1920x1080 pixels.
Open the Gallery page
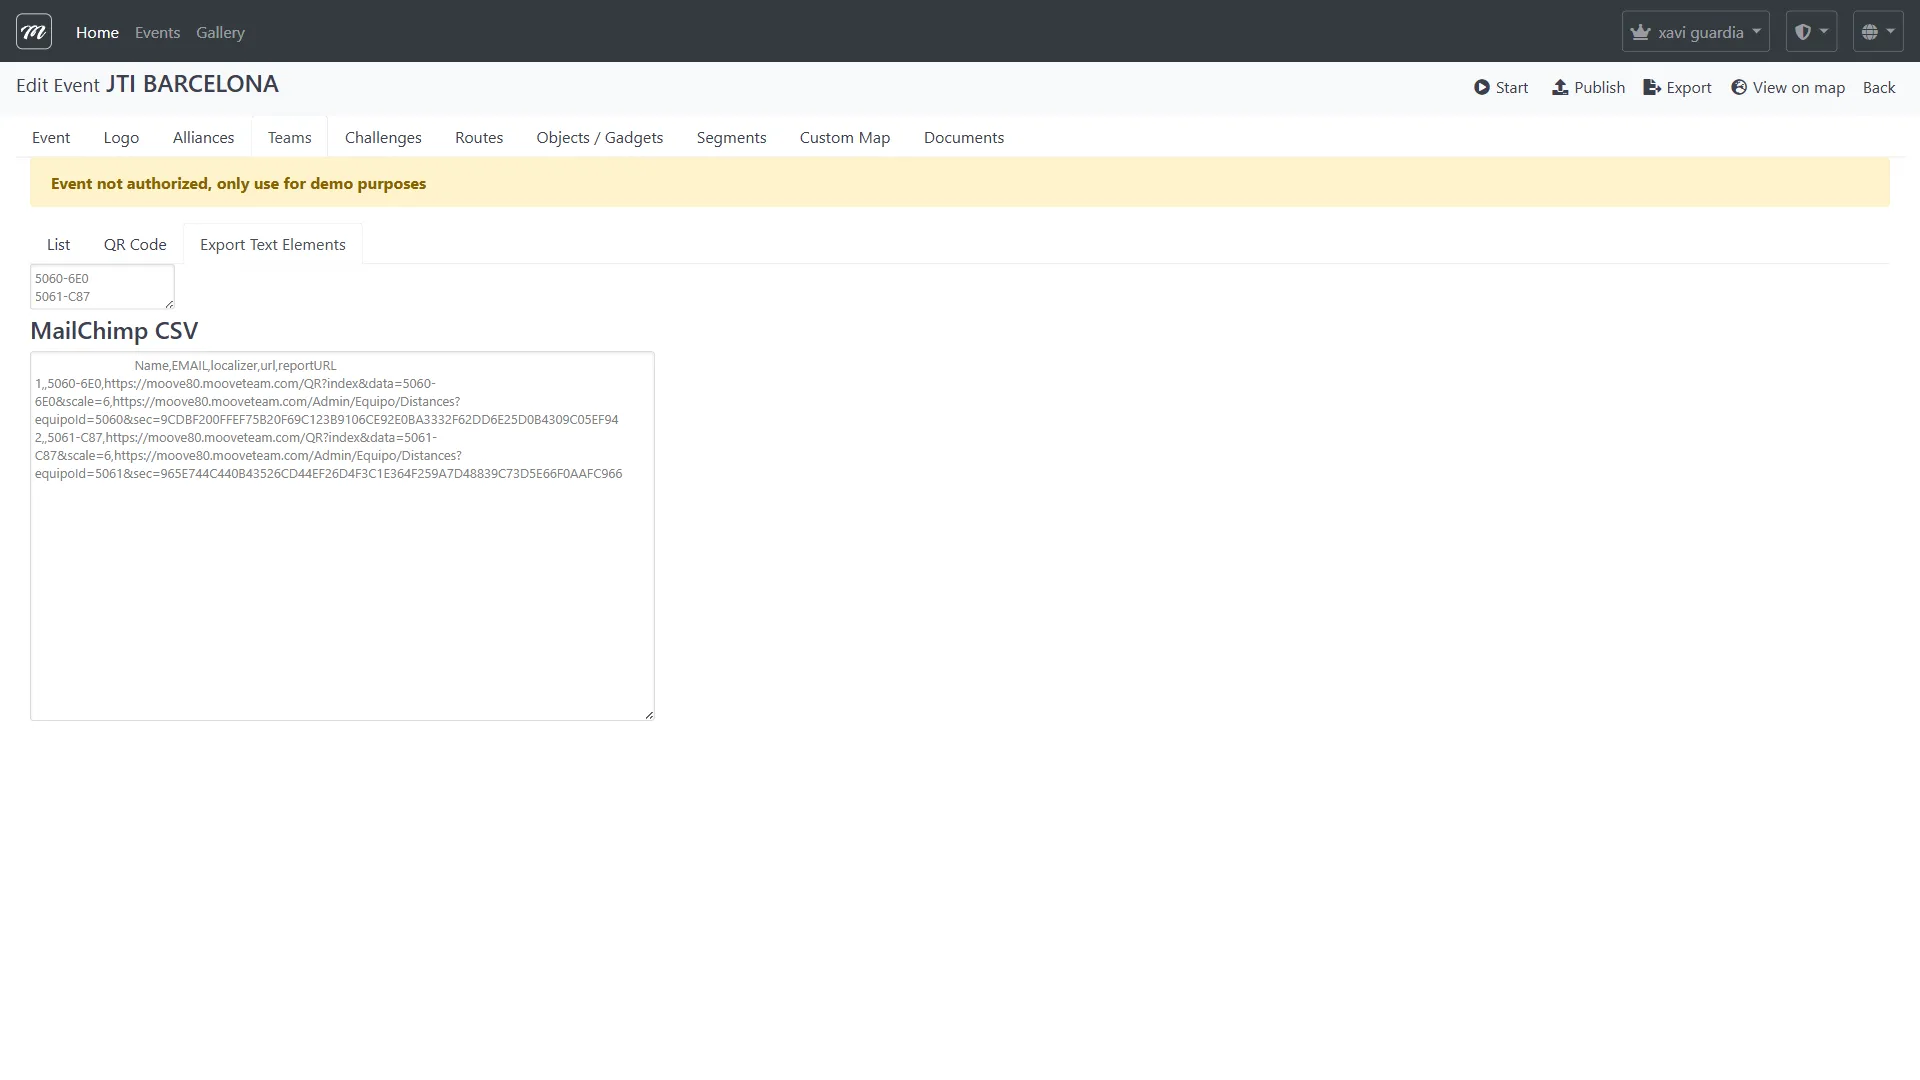[220, 32]
